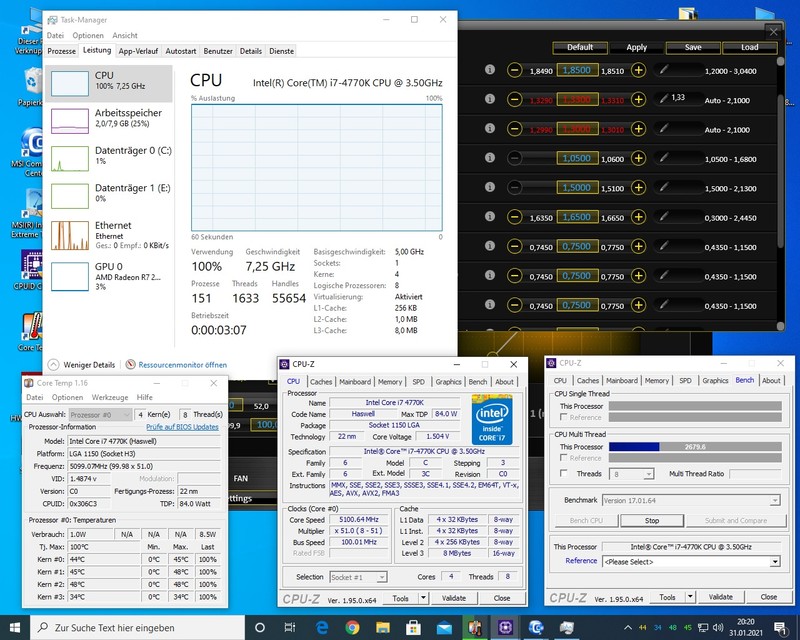This screenshot has height=640, width=800.
Task: Click the 0,7500 value in first 0,7450 row
Action: click(x=577, y=247)
